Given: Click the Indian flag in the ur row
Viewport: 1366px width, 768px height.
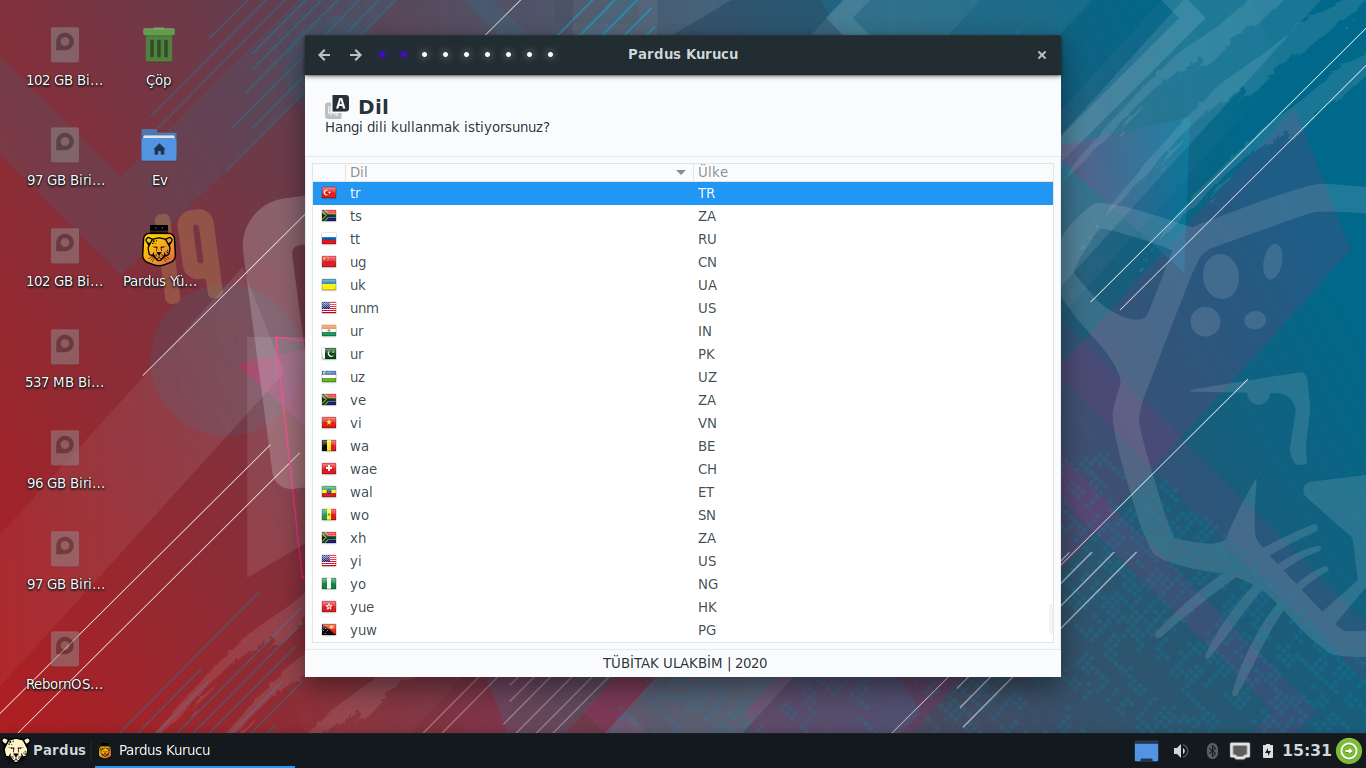Looking at the screenshot, I should (329, 331).
